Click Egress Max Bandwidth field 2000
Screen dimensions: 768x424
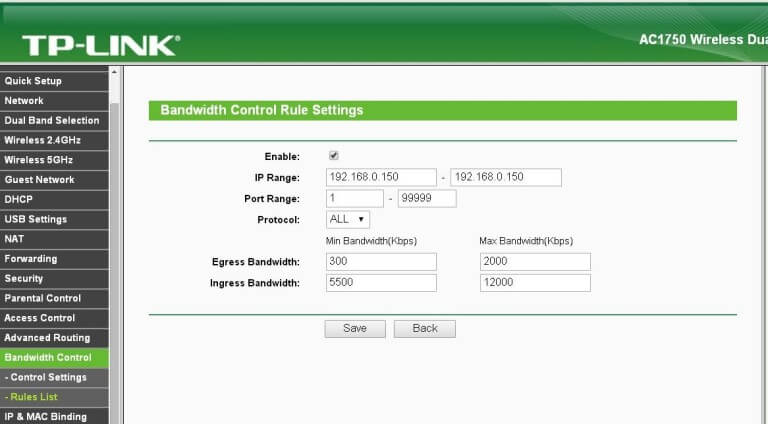pyautogui.click(x=535, y=261)
